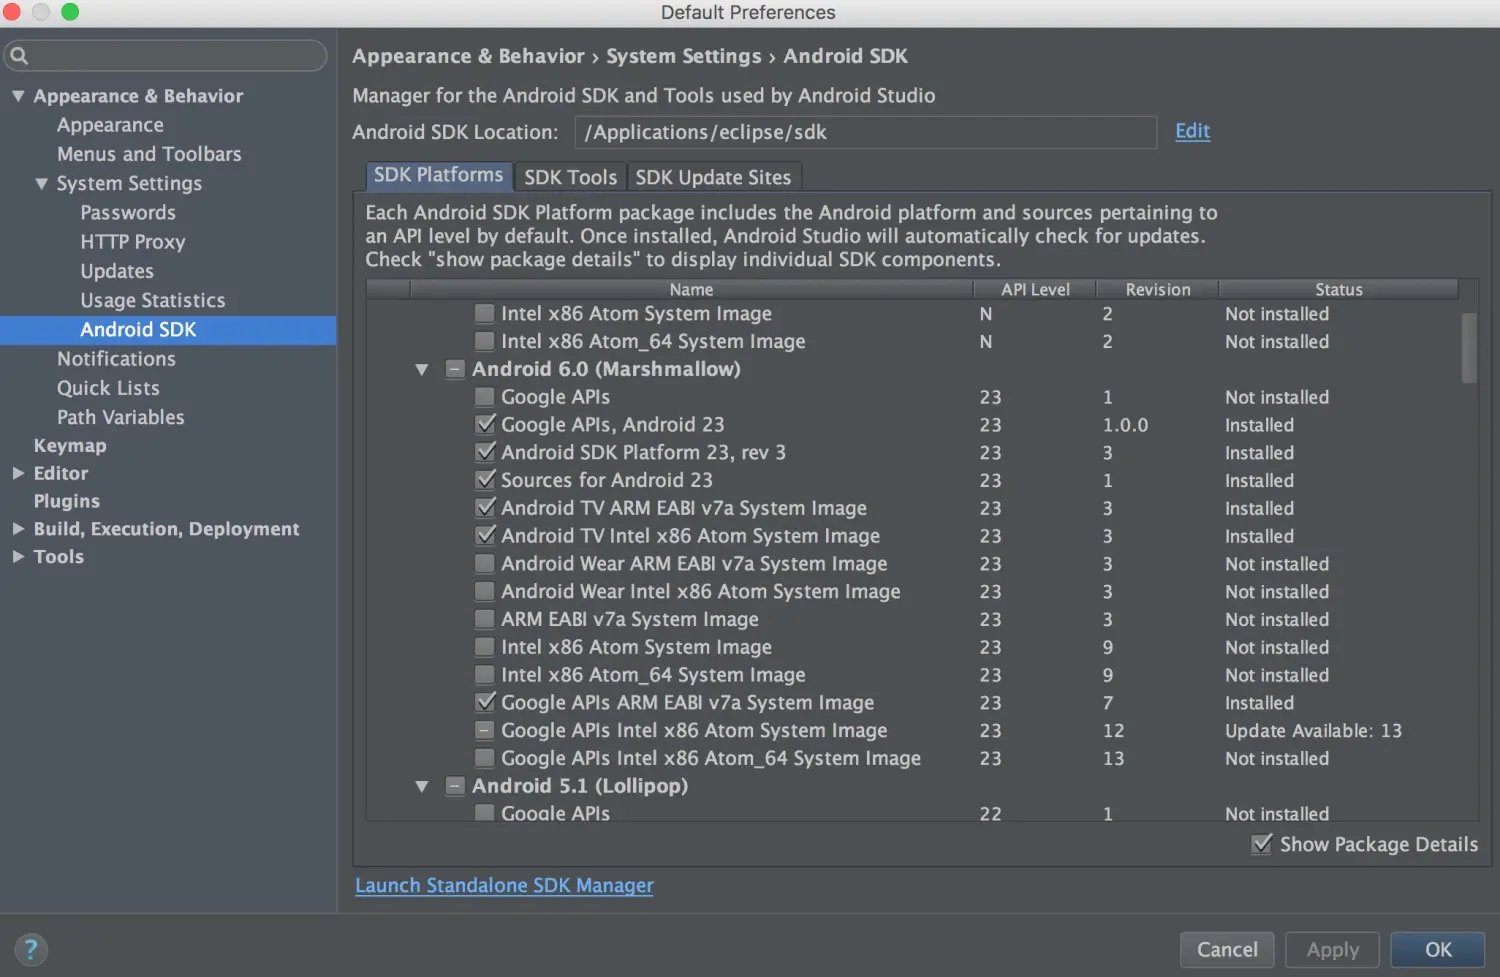This screenshot has height=977, width=1500.
Task: Open Notifications settings
Action: click(x=116, y=359)
